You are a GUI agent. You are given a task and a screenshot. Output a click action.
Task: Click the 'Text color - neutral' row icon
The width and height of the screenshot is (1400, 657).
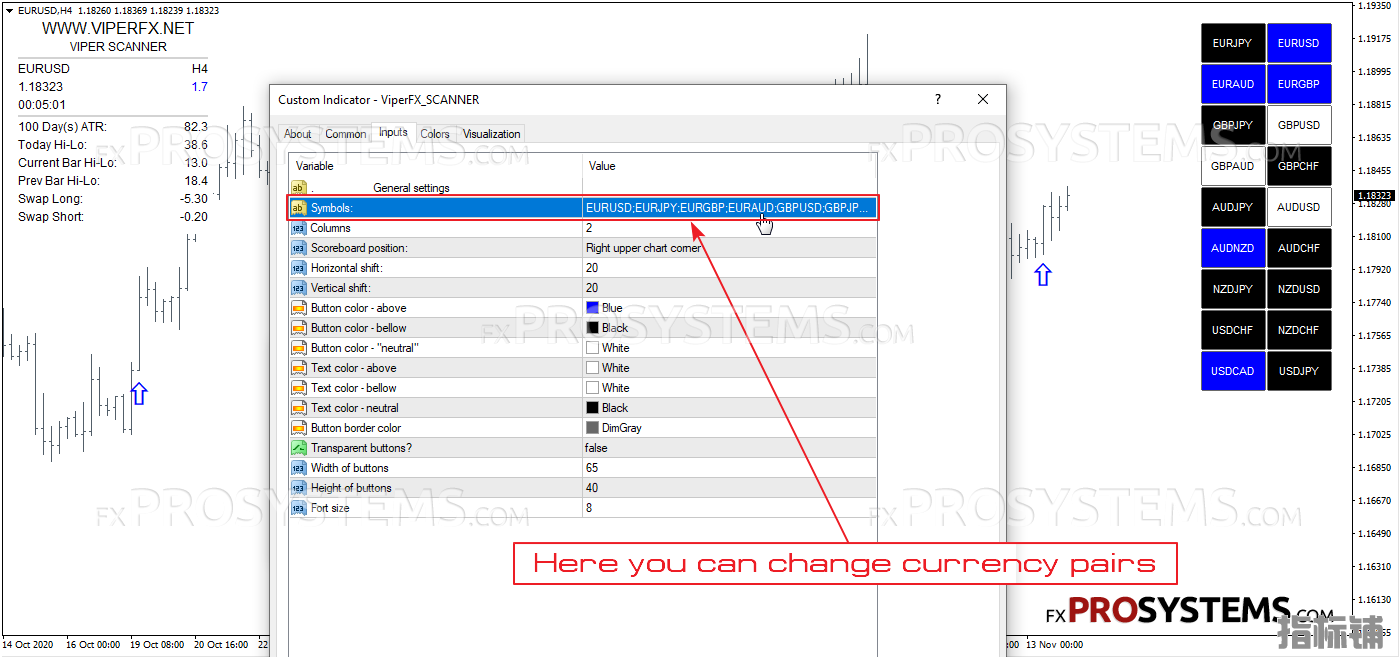pyautogui.click(x=298, y=408)
